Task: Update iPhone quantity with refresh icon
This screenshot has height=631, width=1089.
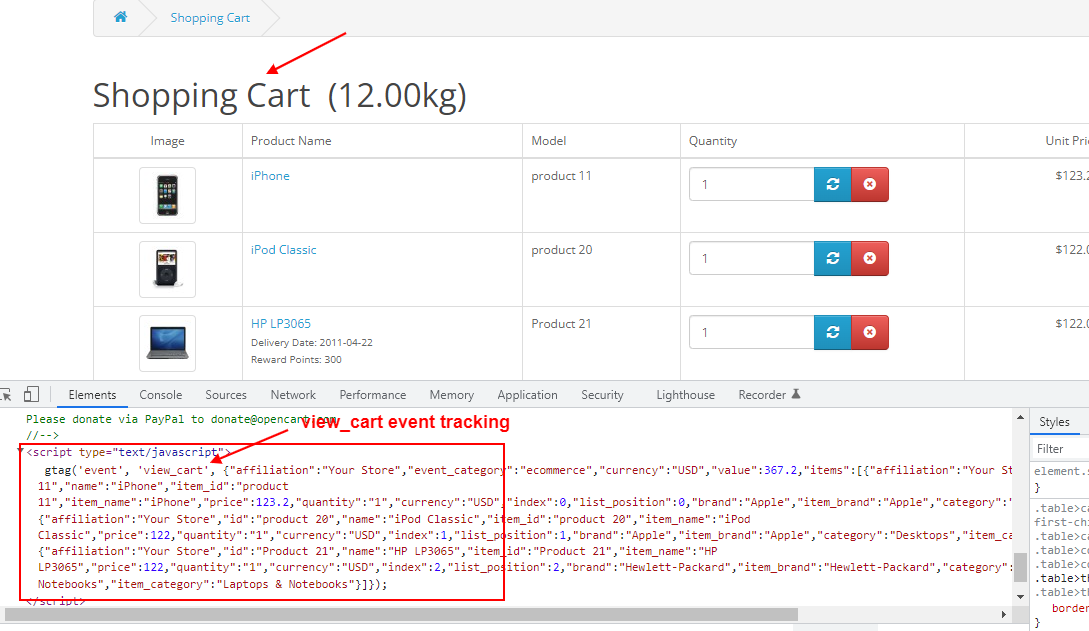Action: point(833,185)
